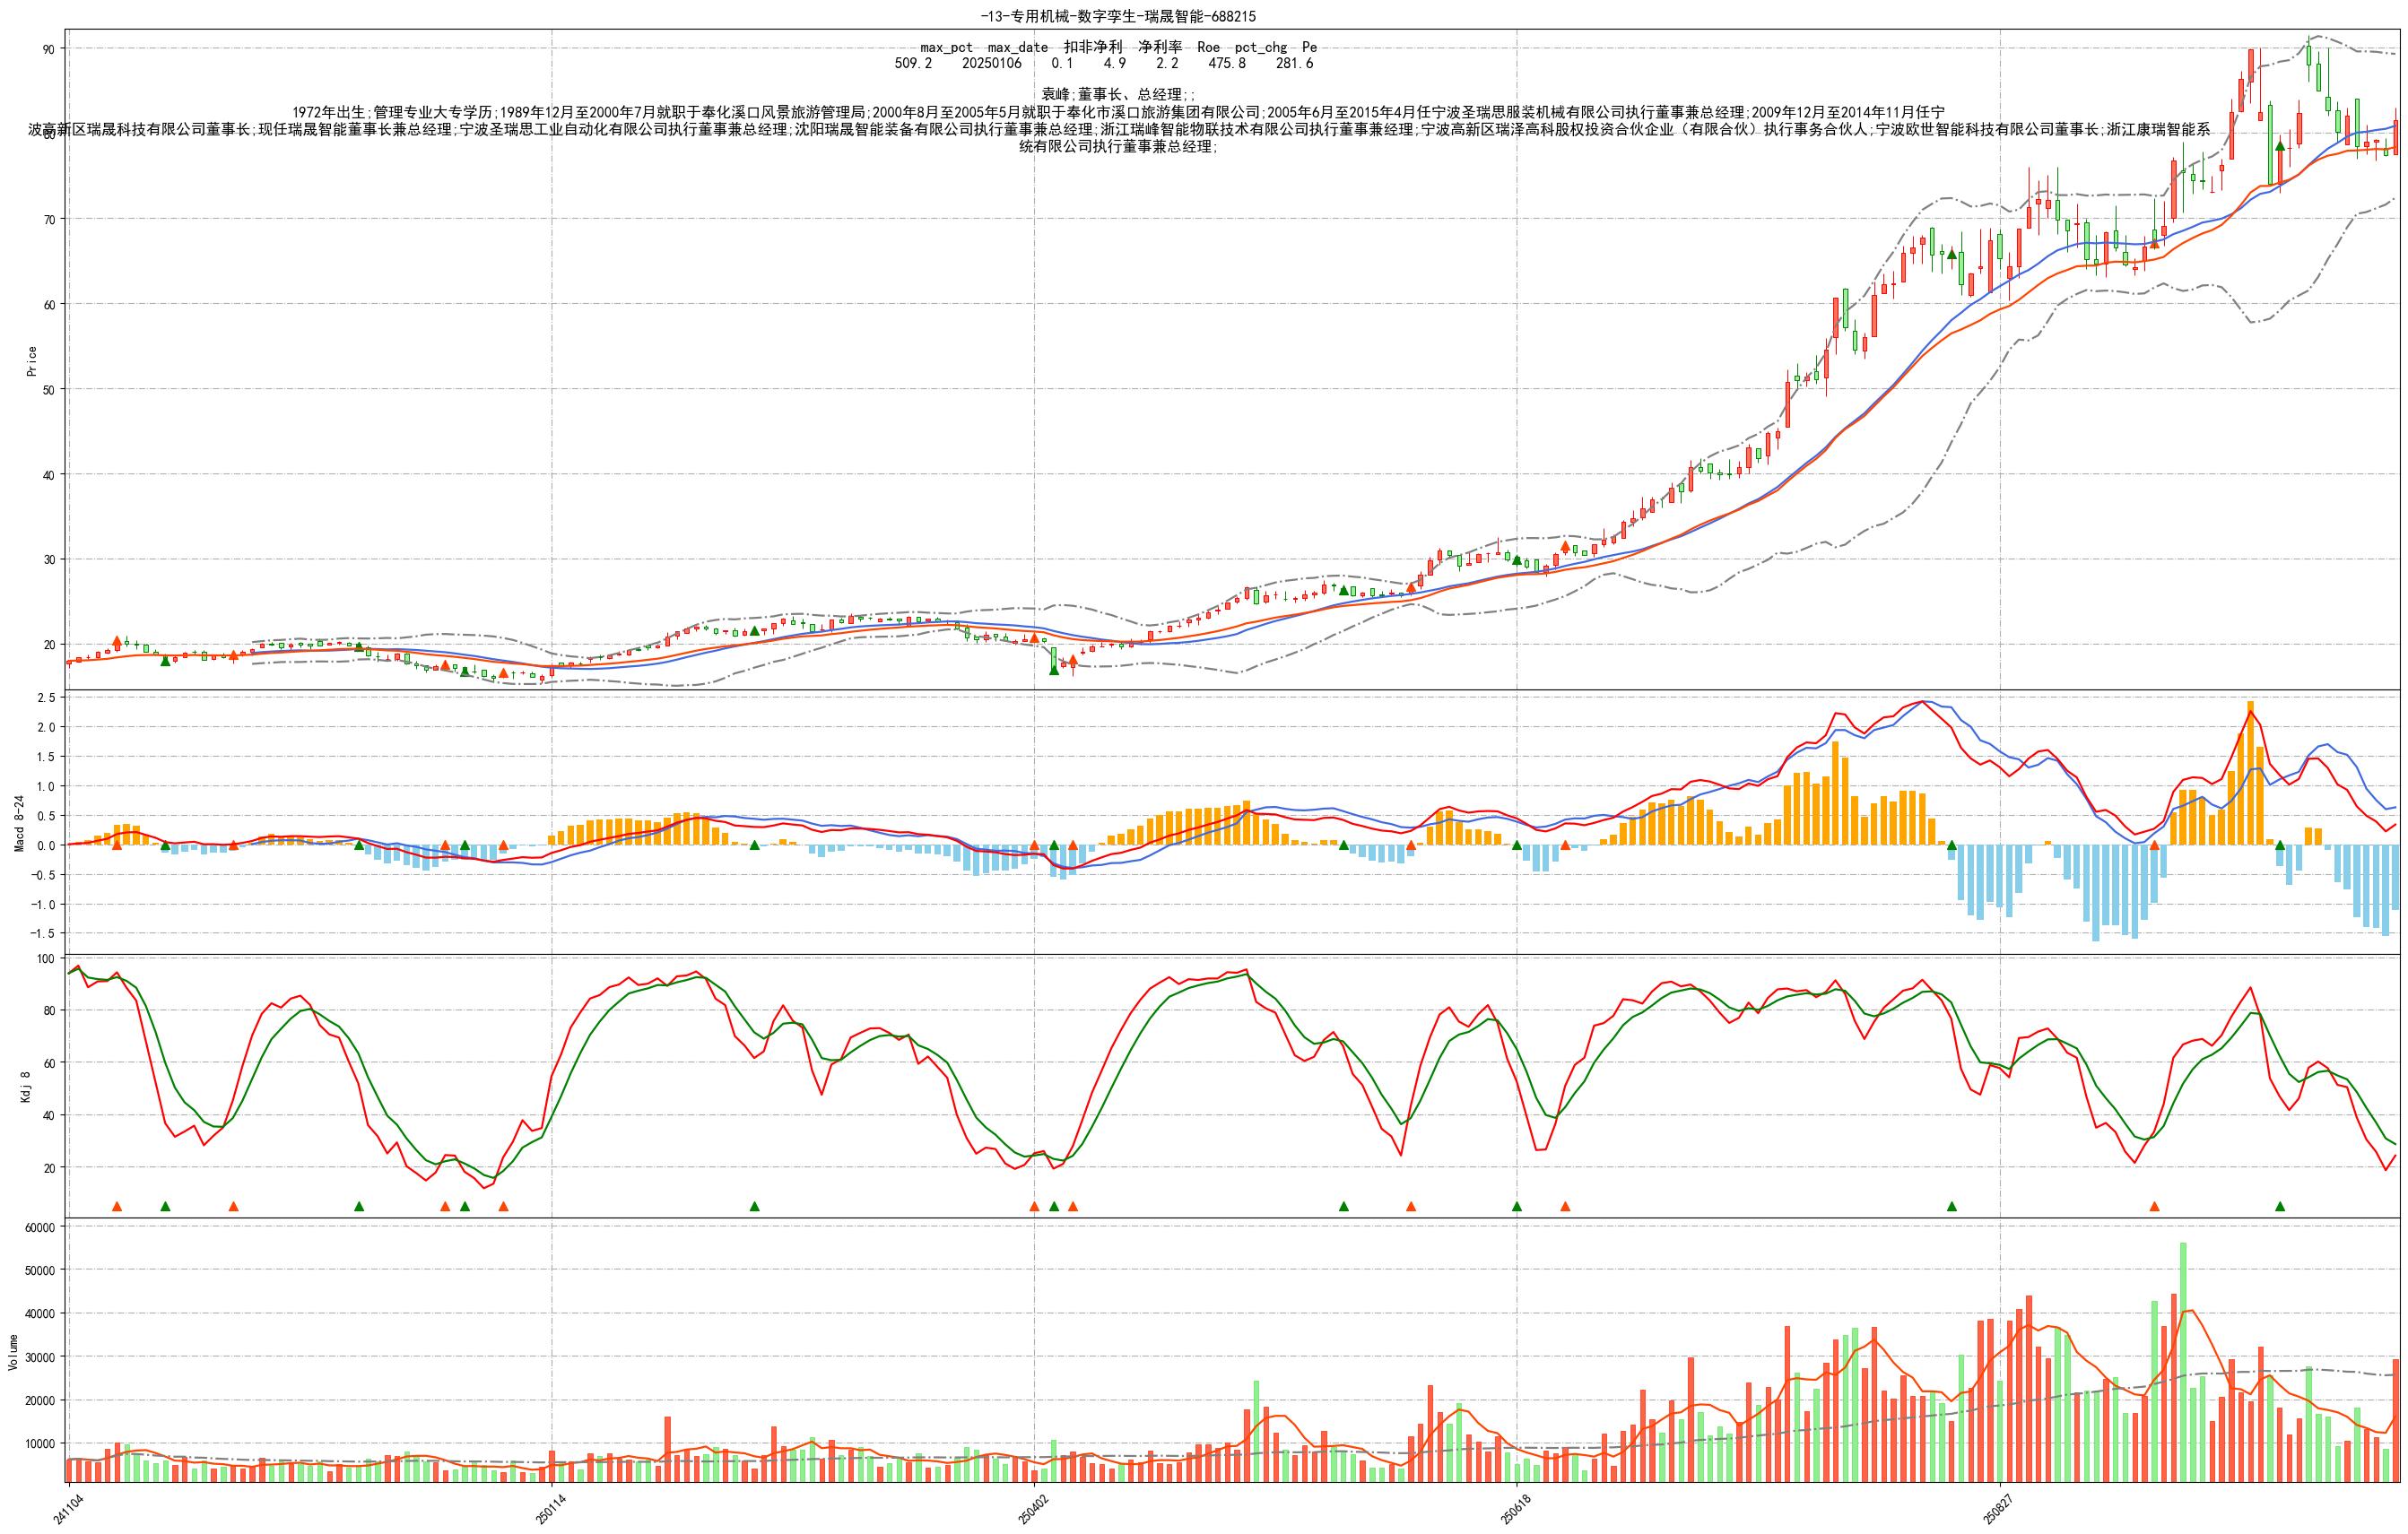
Task: Click the chart title containing 688215
Action: [1118, 16]
